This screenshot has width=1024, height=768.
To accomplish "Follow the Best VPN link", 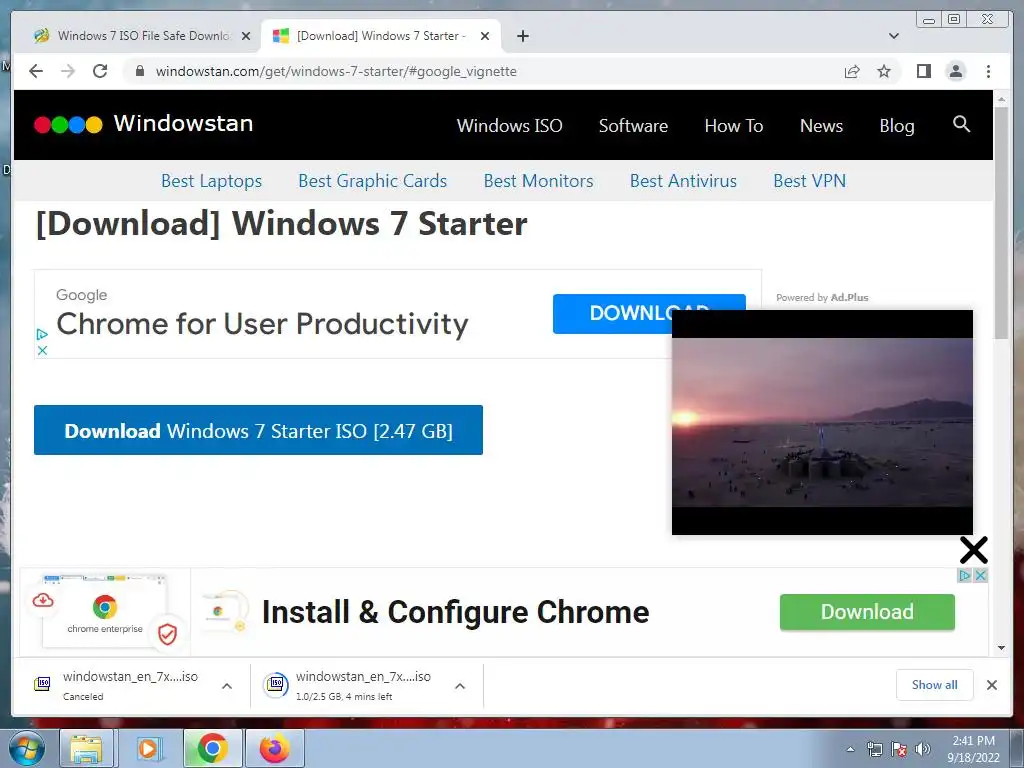I will [x=809, y=180].
